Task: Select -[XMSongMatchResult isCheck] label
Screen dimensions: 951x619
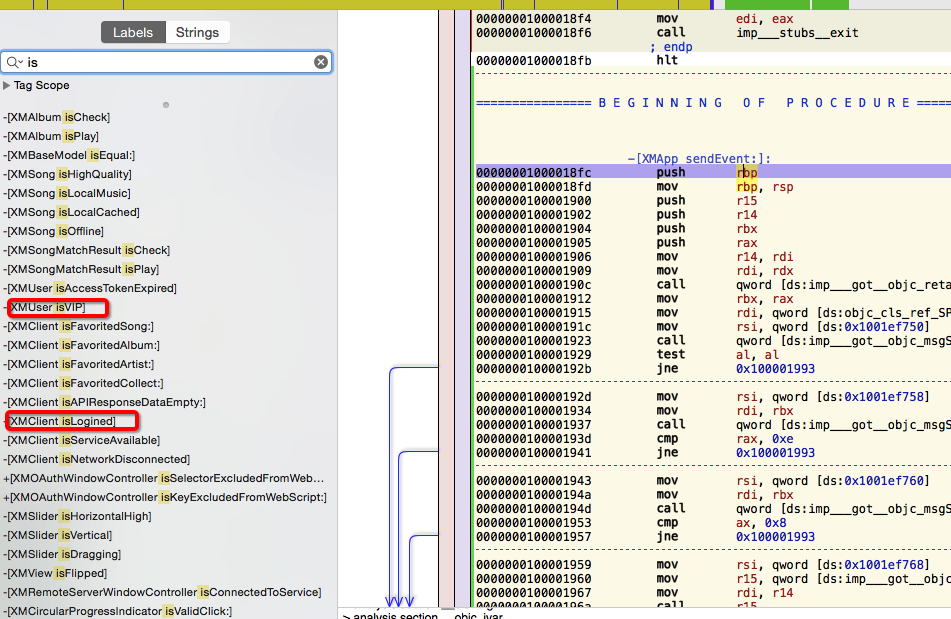Action: 87,250
